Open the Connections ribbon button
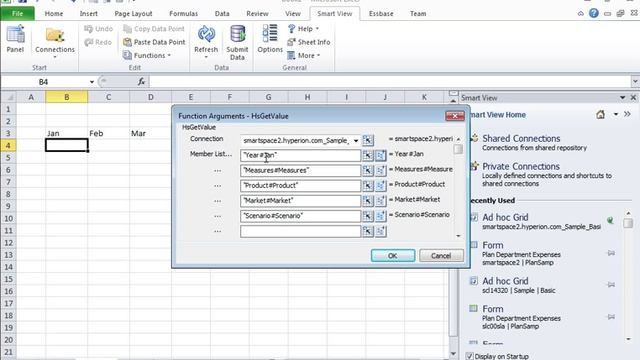This screenshot has height=360, width=640. (x=55, y=41)
